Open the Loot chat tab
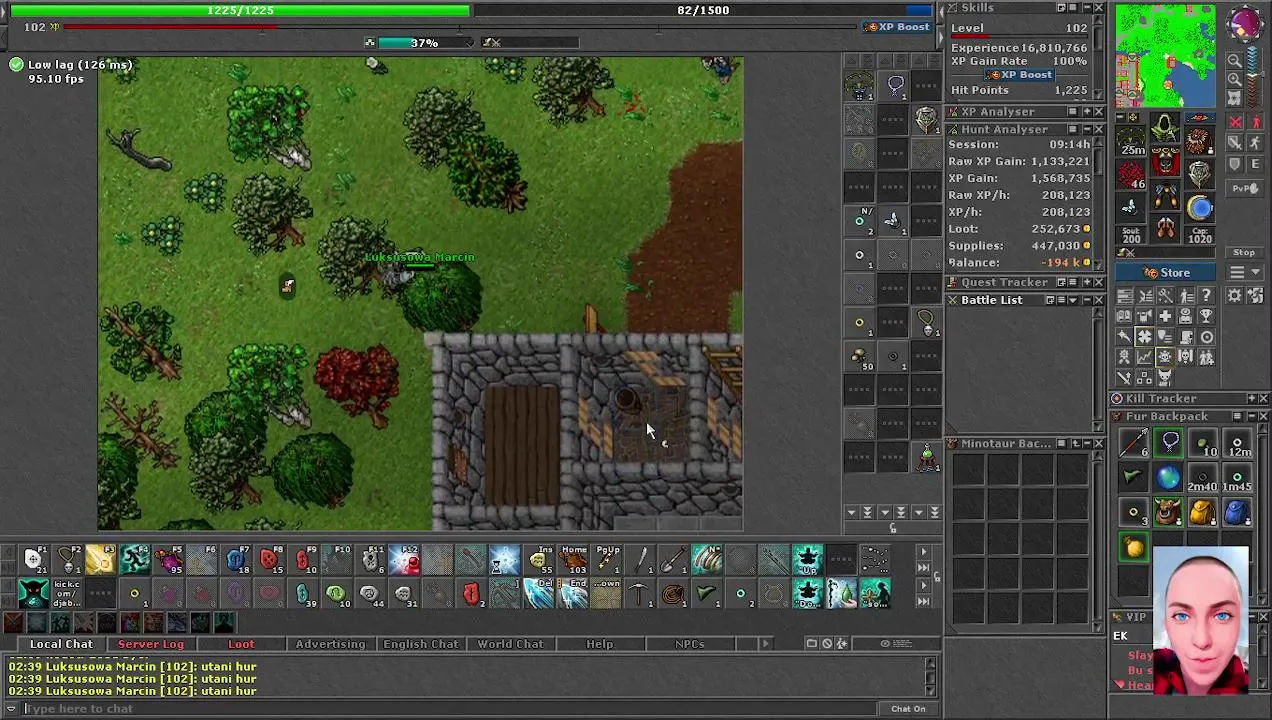Screen dimensions: 1272x720 (241, 644)
